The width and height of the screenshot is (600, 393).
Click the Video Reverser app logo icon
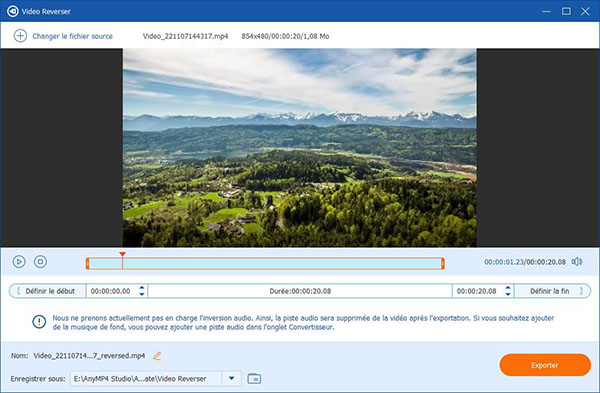[13, 11]
